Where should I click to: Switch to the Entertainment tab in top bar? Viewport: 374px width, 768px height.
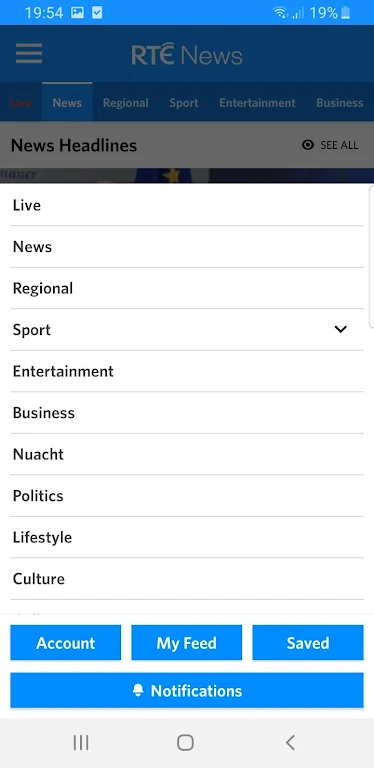point(257,103)
